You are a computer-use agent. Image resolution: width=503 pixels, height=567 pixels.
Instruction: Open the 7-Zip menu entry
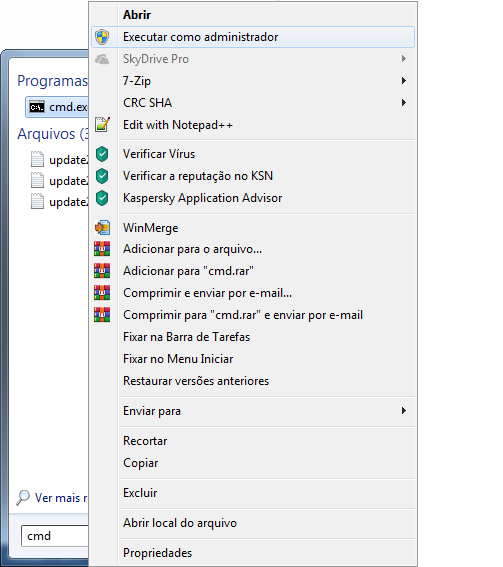[x=253, y=81]
